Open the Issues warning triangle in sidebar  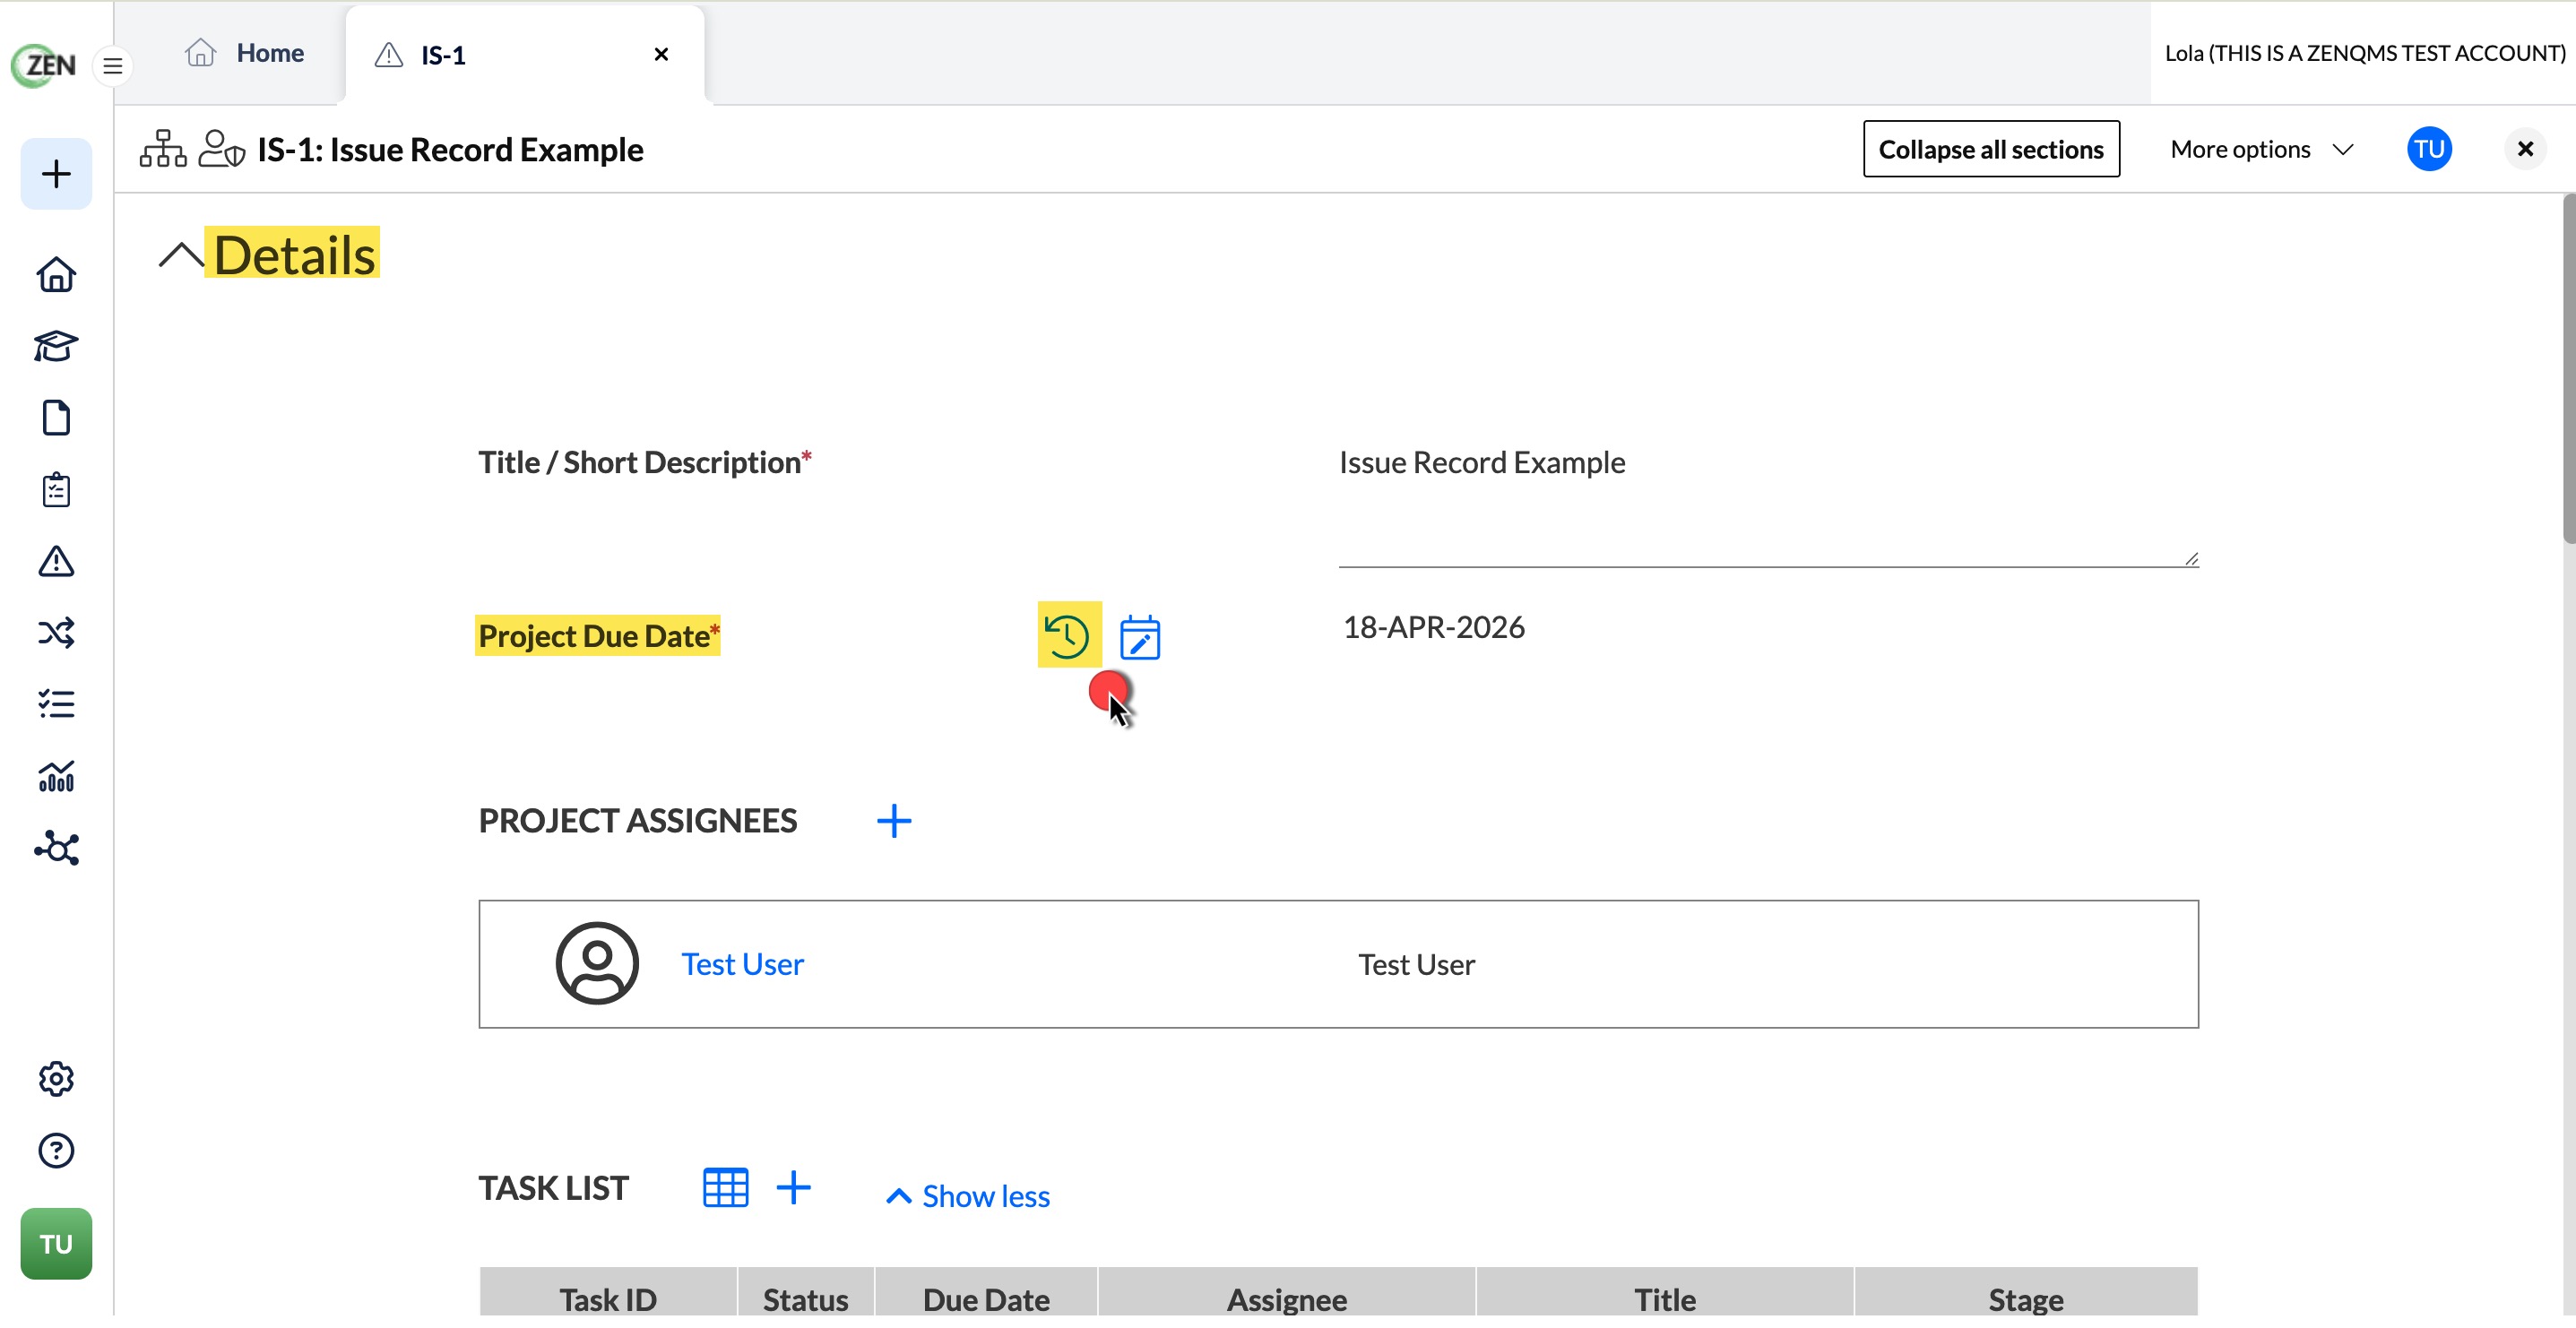point(56,562)
